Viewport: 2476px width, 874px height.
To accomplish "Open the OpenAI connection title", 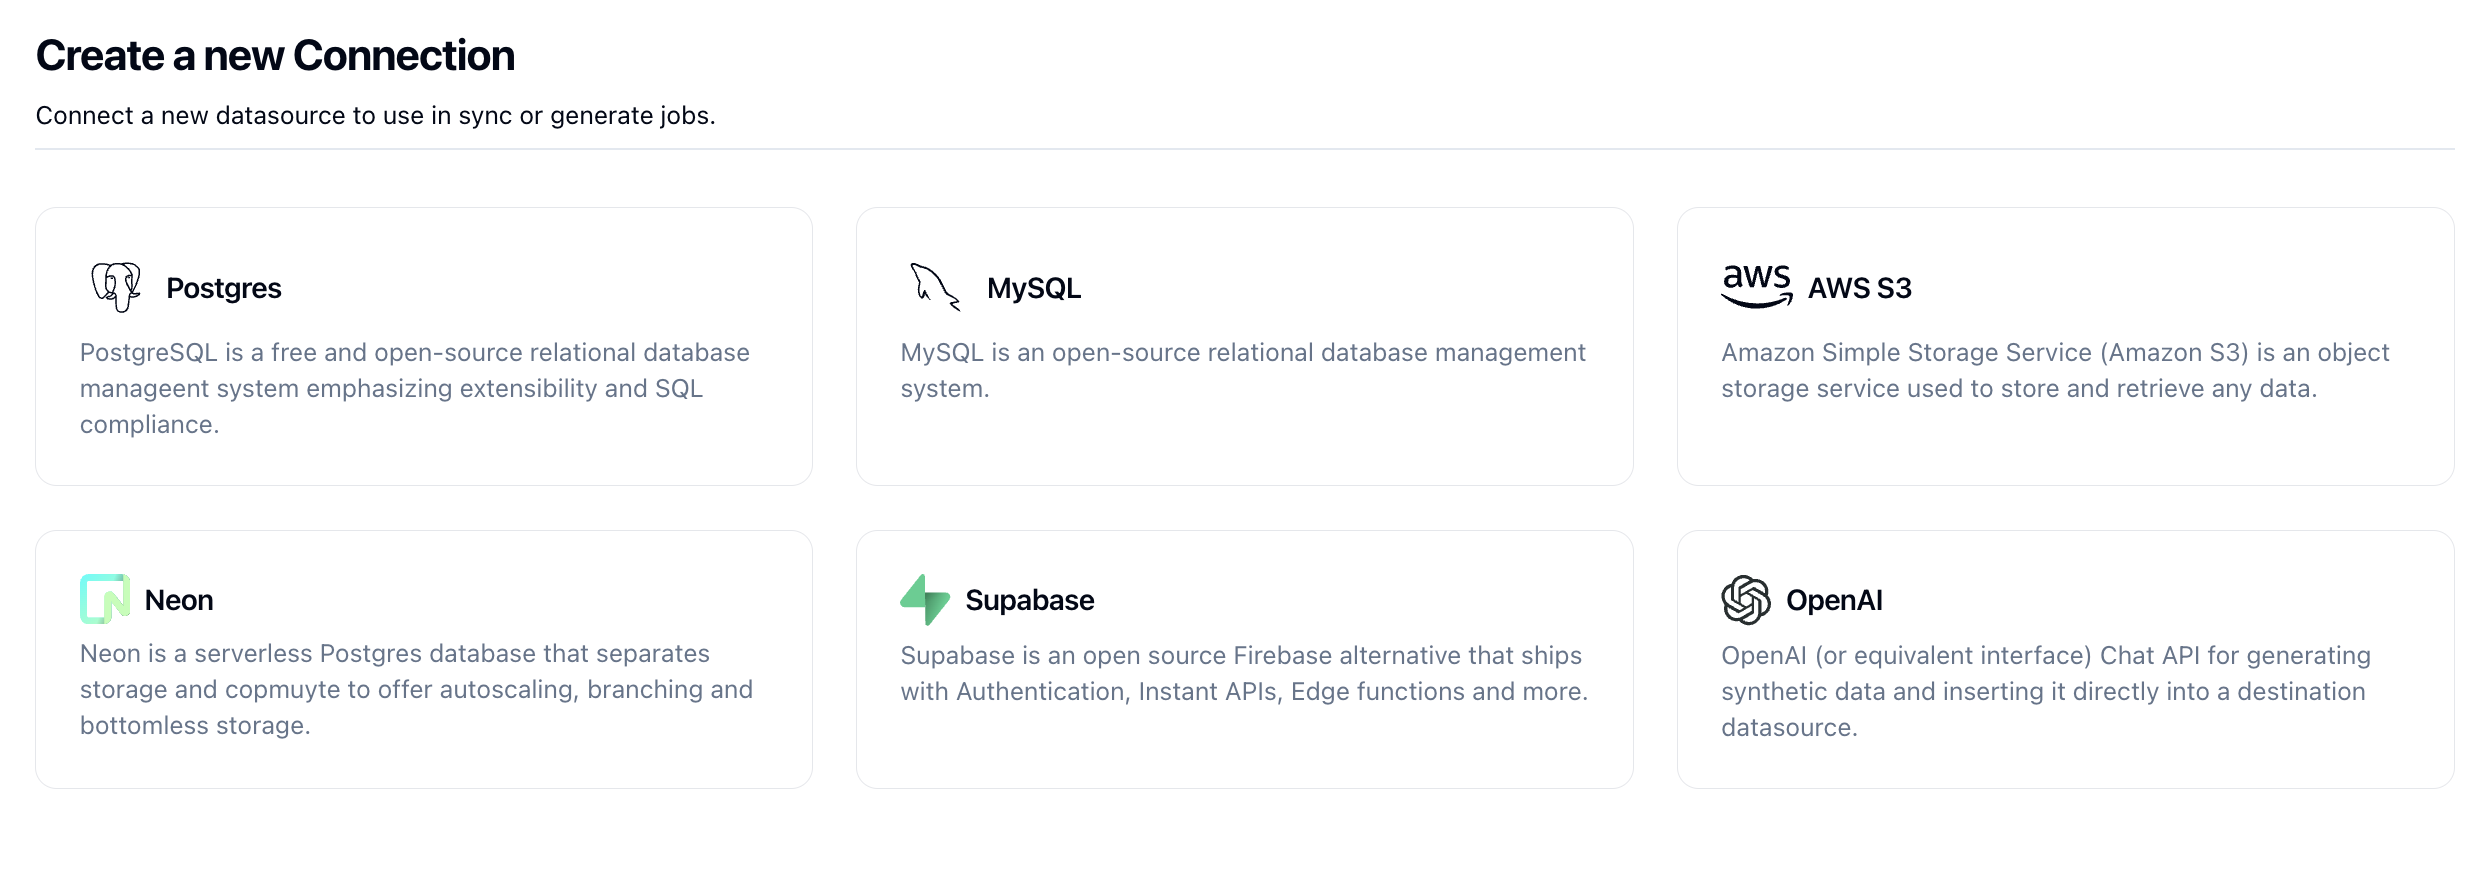I will point(1834,600).
